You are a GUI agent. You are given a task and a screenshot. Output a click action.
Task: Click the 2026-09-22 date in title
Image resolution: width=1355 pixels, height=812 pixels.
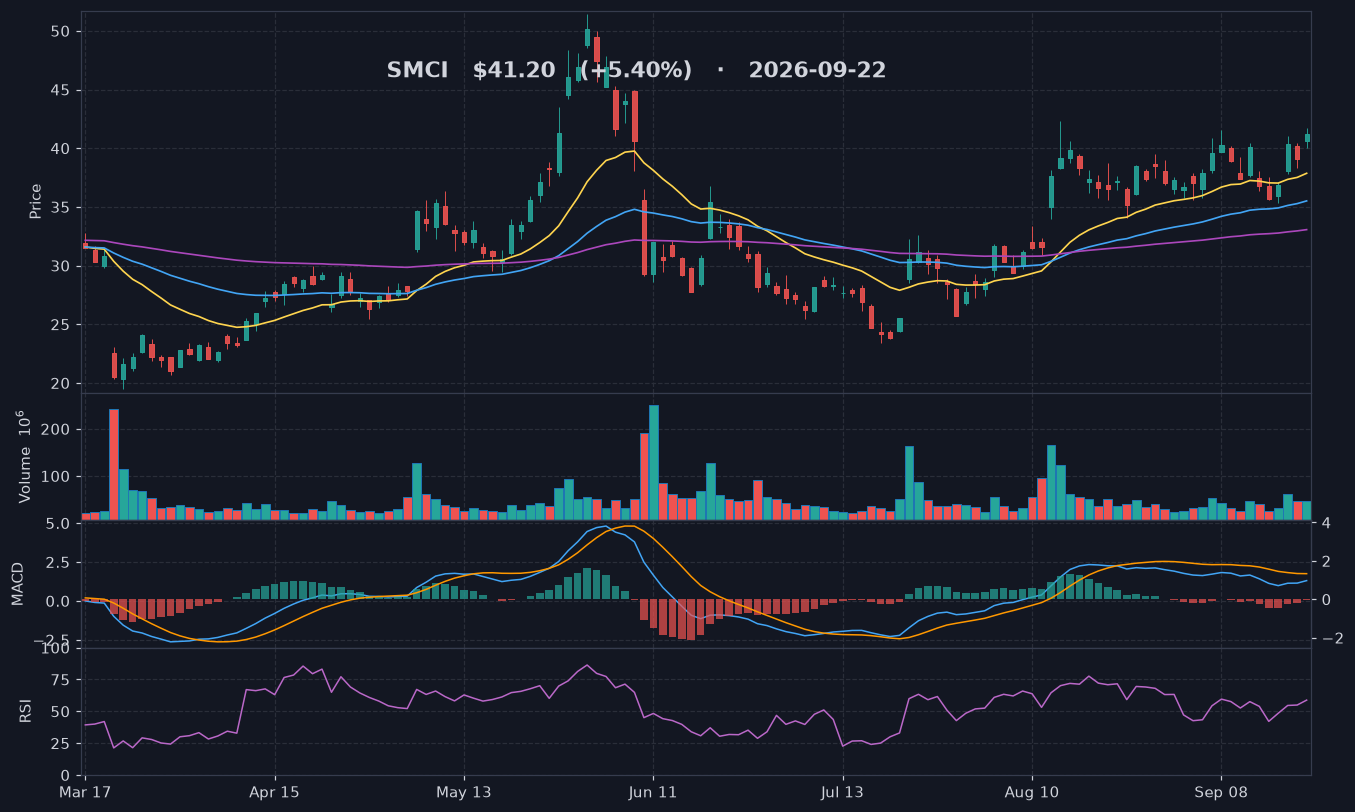[x=817, y=71]
